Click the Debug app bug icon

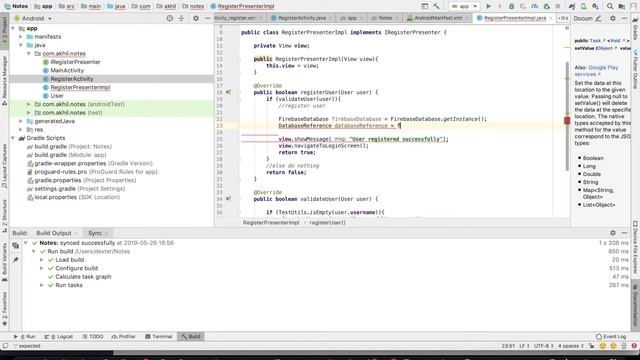tap(511, 6)
